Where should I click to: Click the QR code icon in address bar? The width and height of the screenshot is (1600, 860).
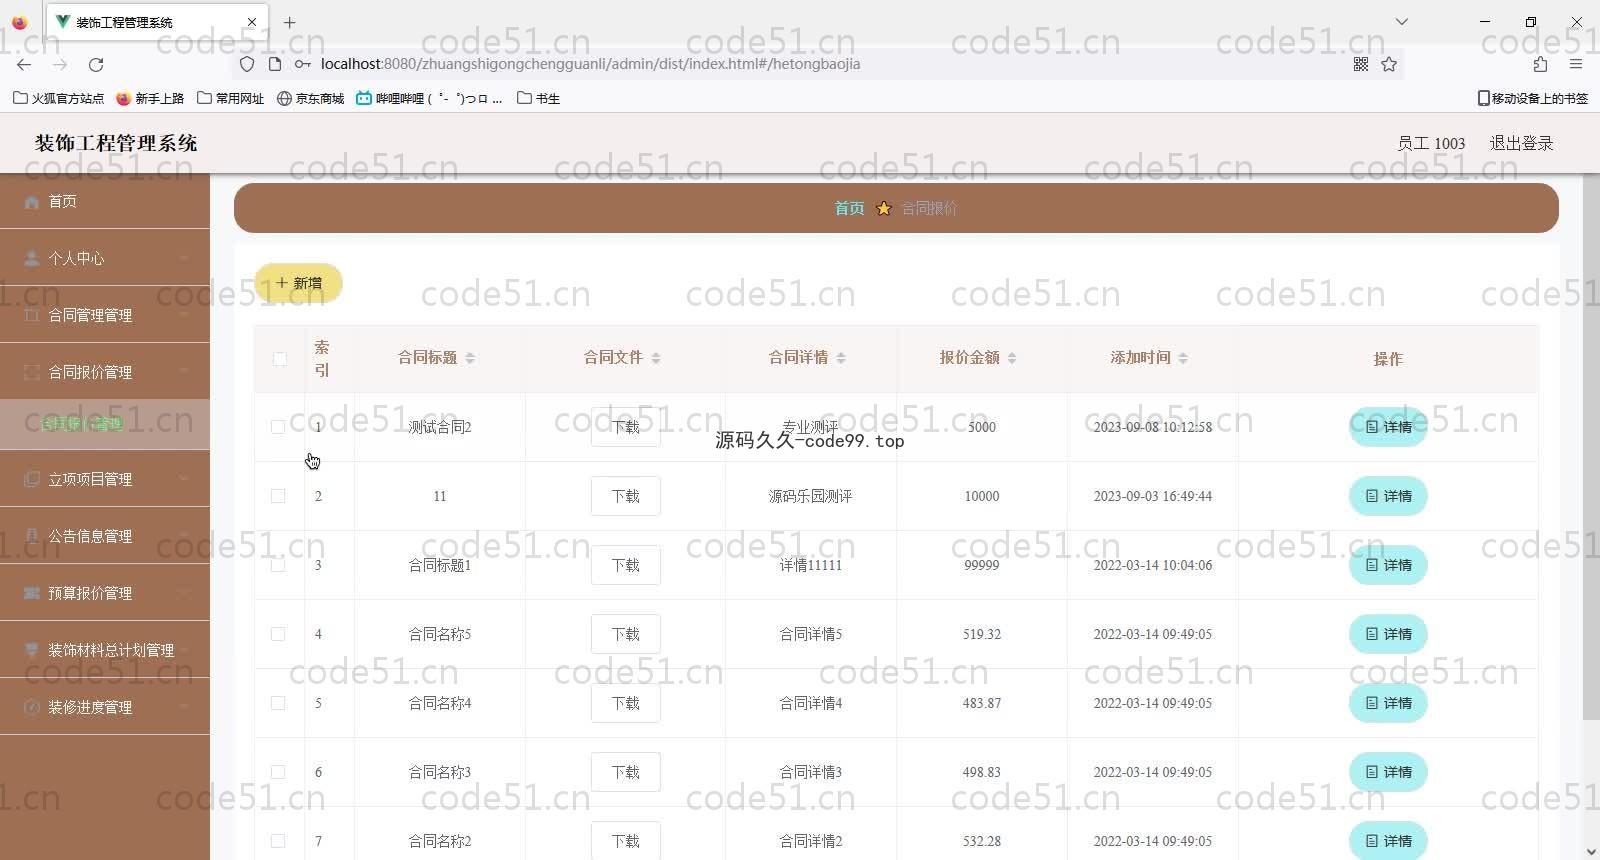[1361, 64]
